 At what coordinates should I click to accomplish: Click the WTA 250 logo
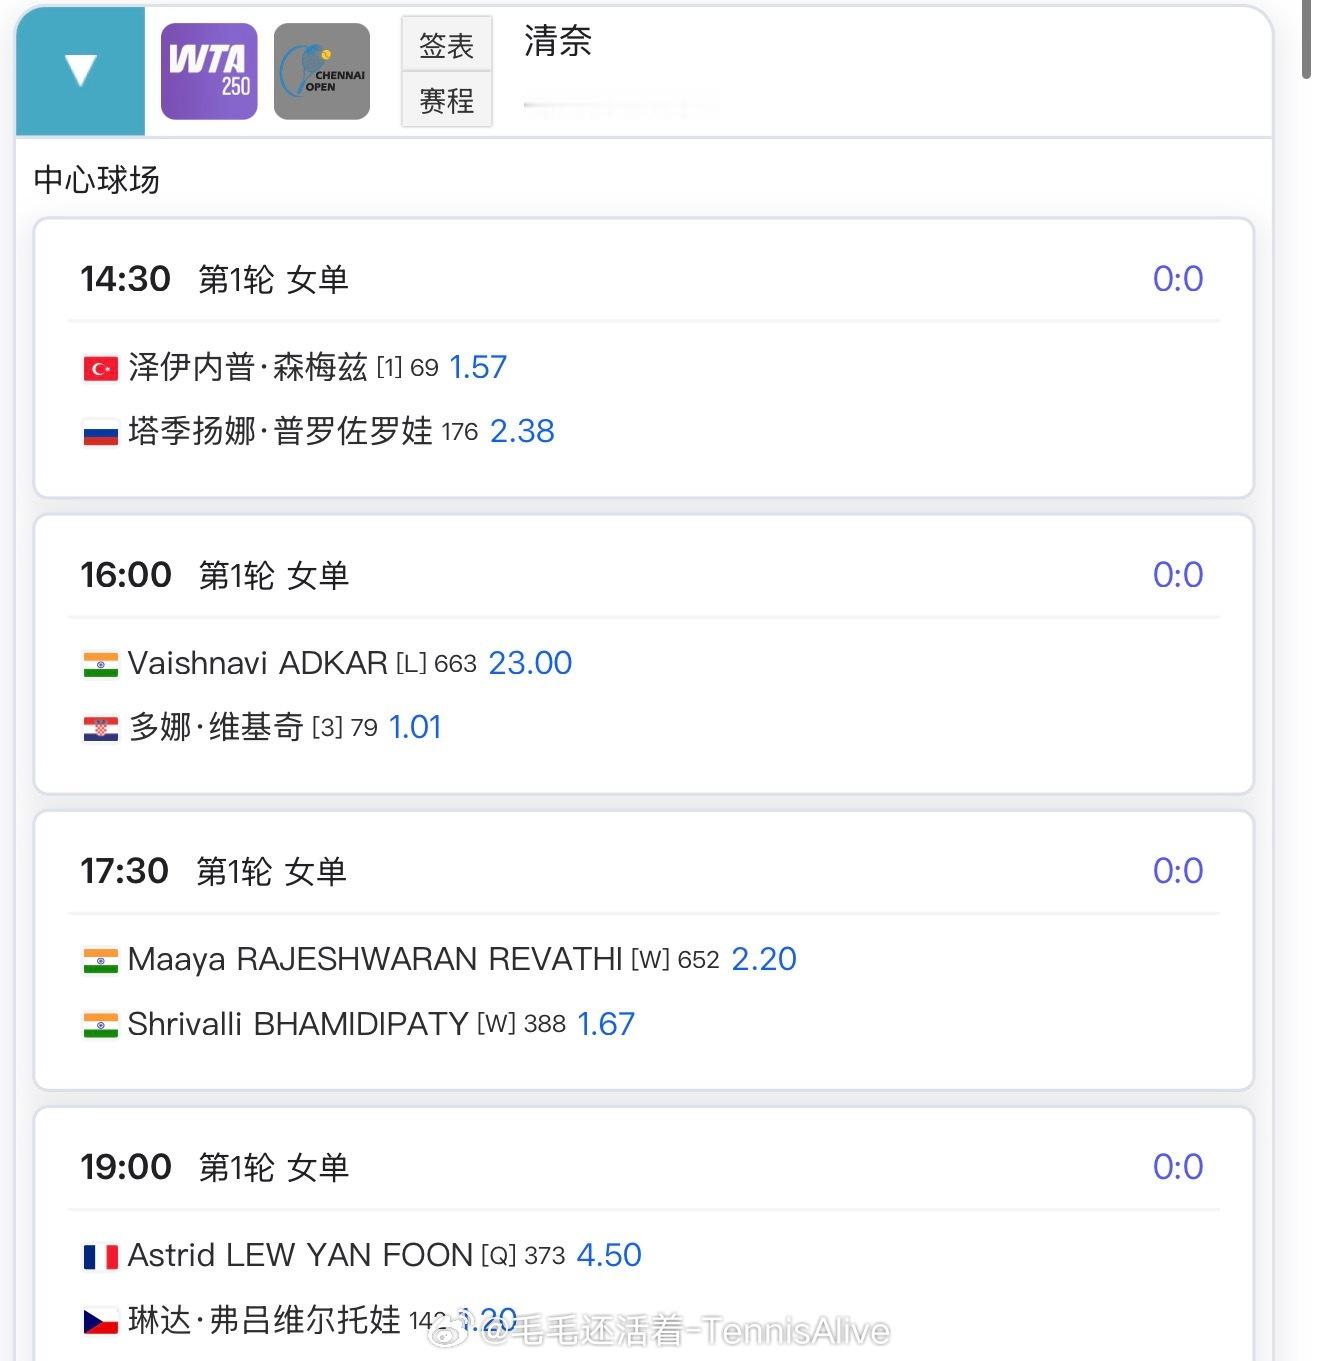tap(209, 72)
